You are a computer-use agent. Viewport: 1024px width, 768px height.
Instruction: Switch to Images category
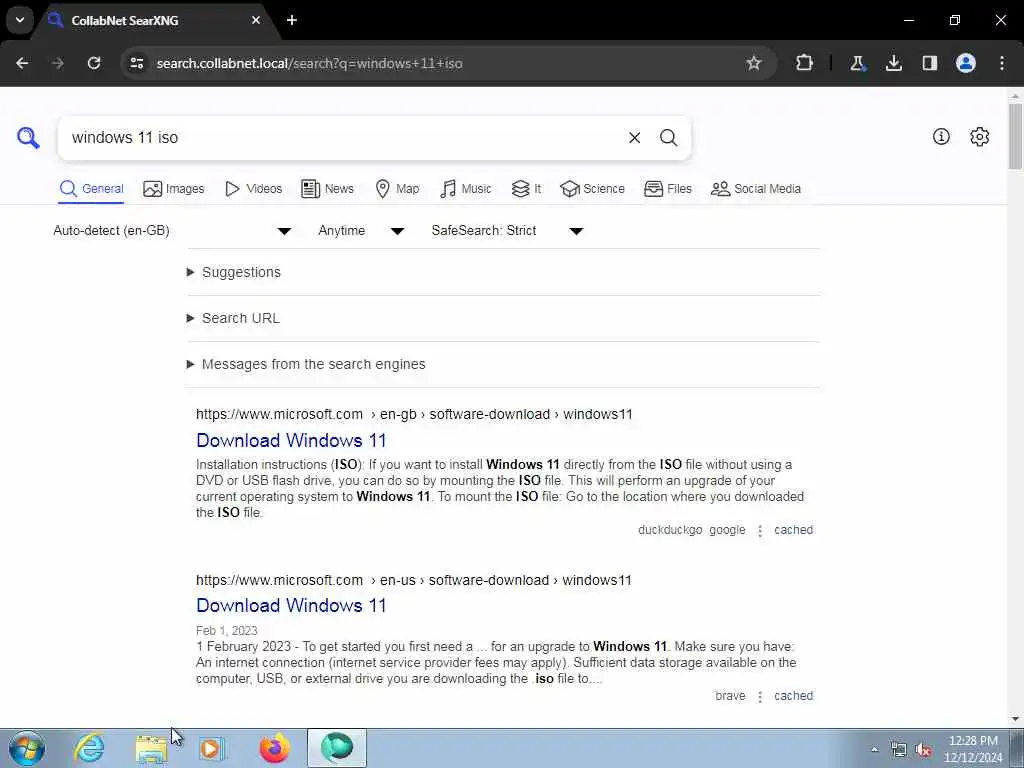point(174,189)
